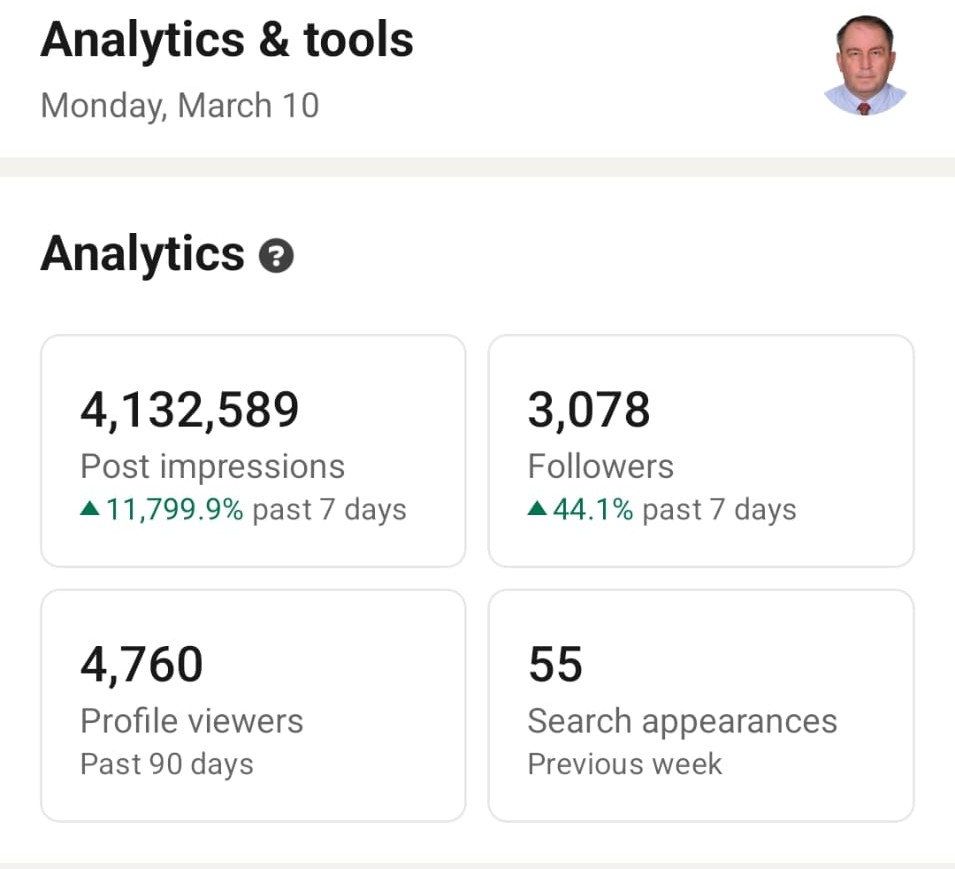Click the Post impressions label text
The height and width of the screenshot is (869, 955).
[x=213, y=466]
